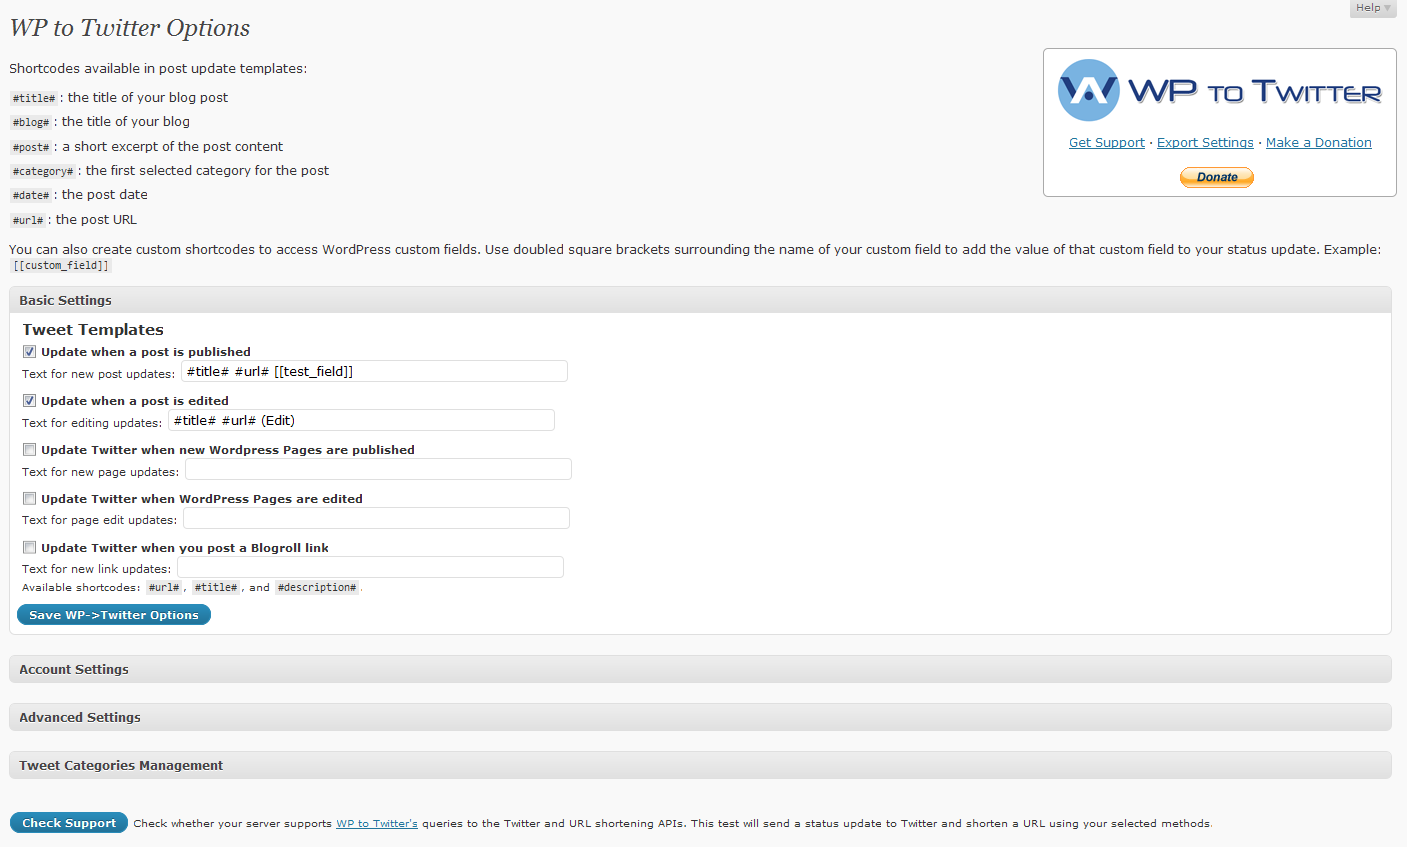
Task: Uncheck Update when a post is edited
Action: 30,401
